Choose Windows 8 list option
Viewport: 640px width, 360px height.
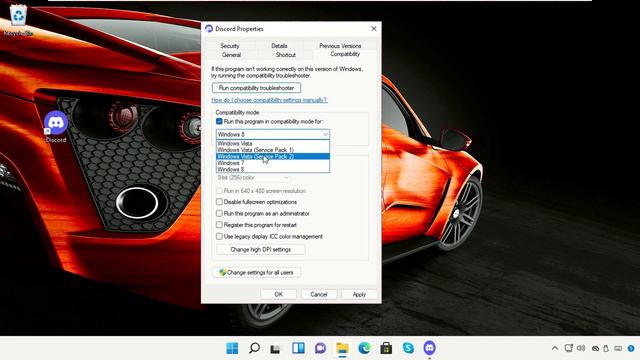273,169
